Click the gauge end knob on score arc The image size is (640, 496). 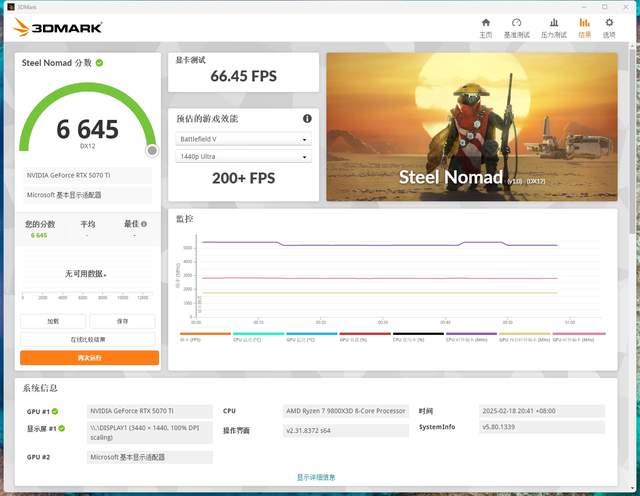click(152, 151)
